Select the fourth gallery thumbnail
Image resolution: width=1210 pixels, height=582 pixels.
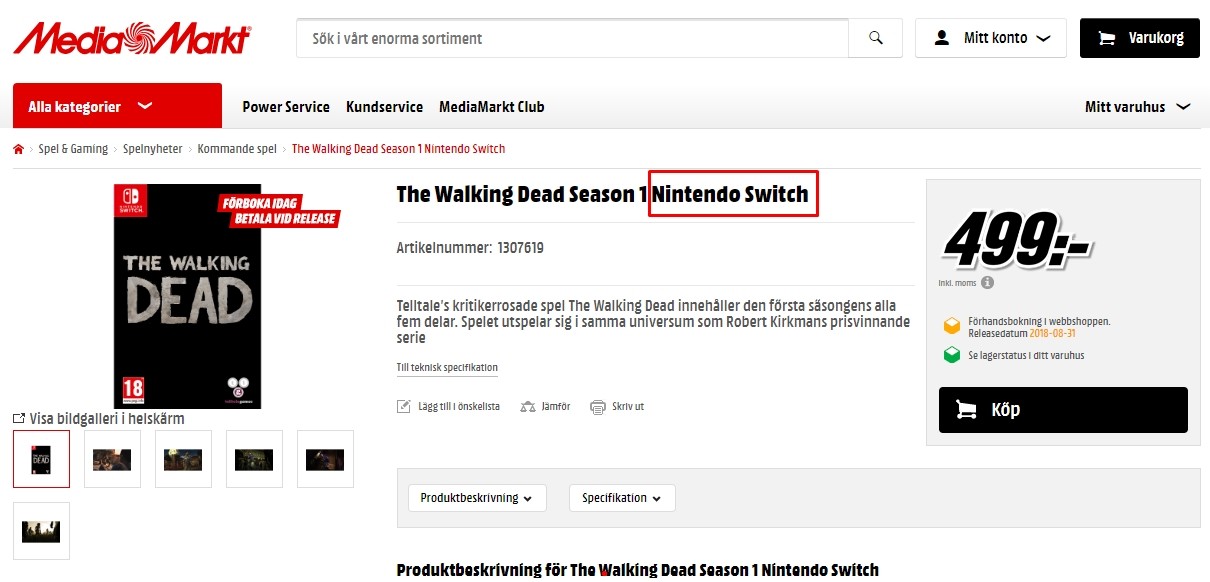click(x=254, y=459)
